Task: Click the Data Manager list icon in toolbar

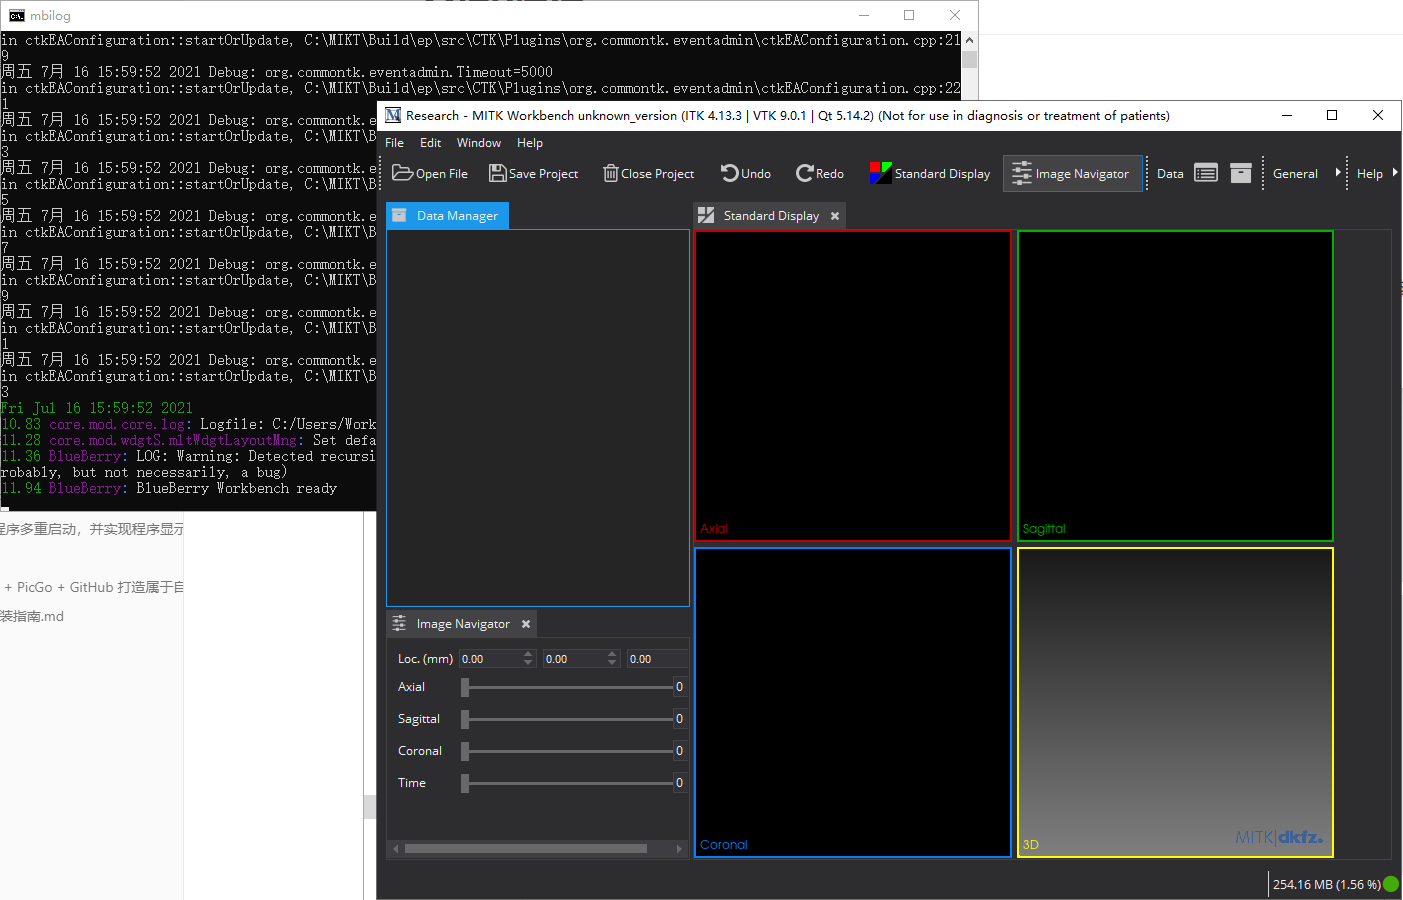Action: (1206, 173)
